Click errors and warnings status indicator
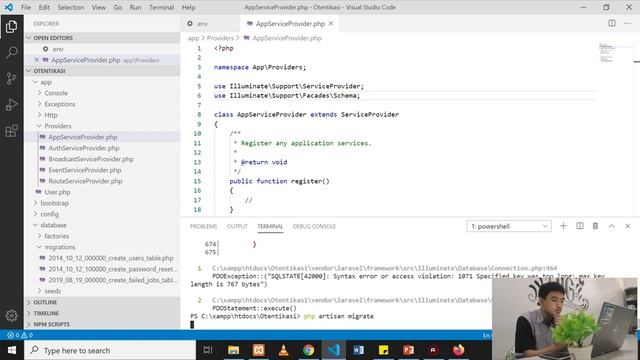 click(20, 335)
